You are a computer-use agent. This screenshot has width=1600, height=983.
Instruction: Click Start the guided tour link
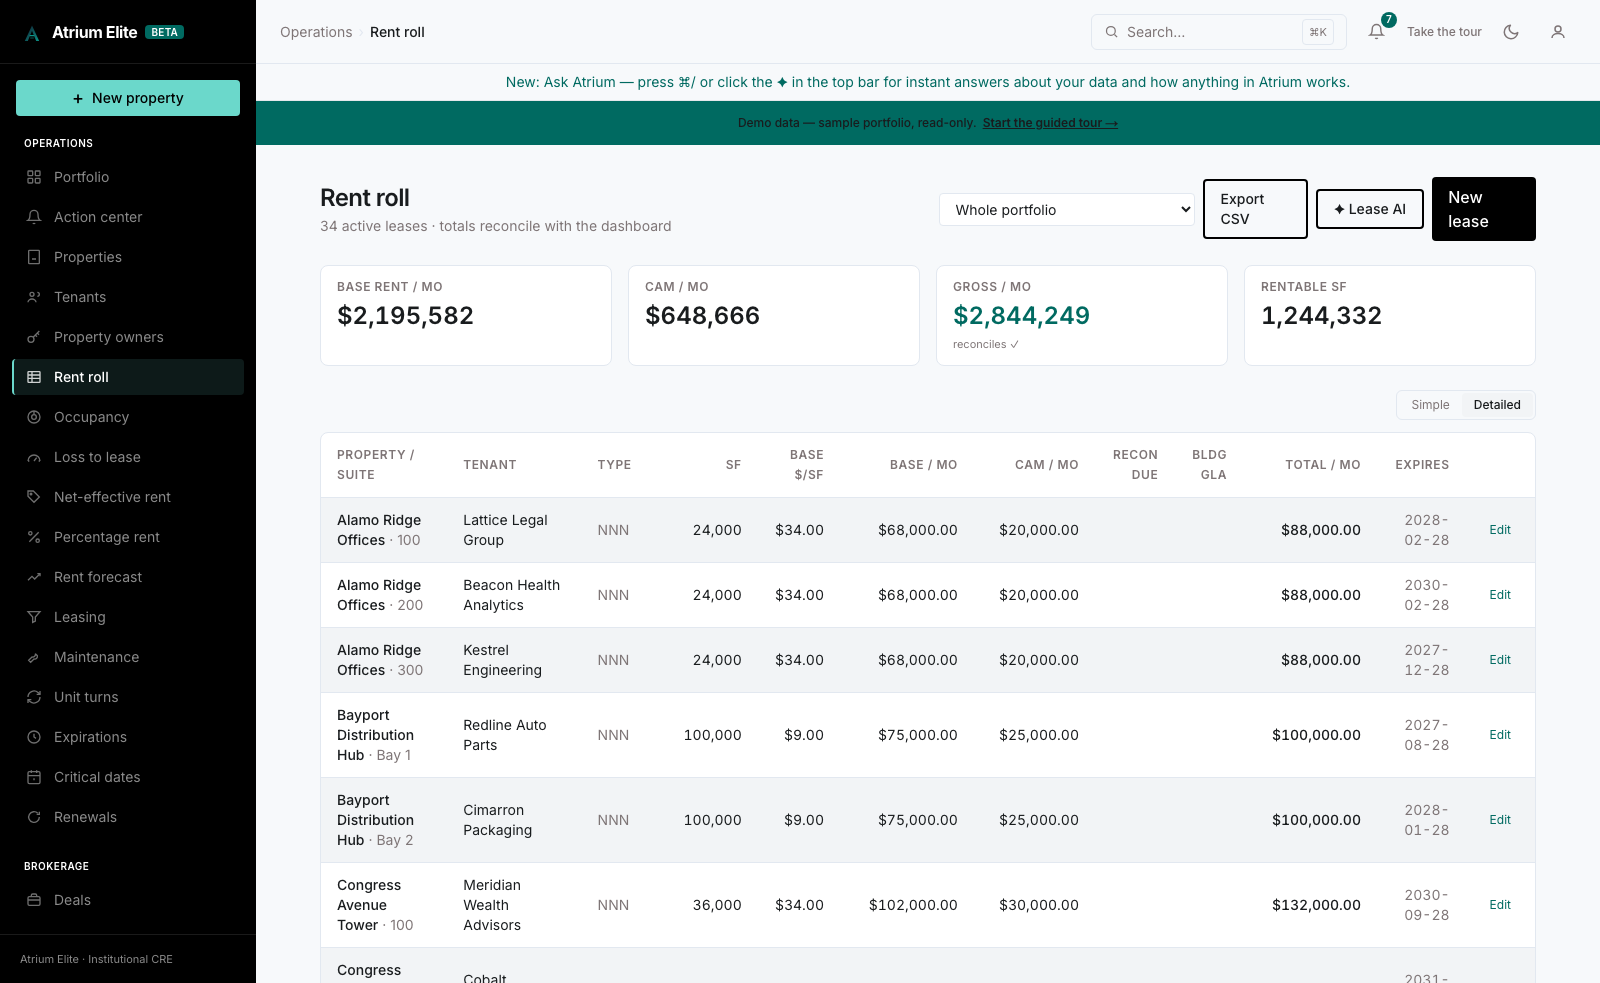[1050, 123]
